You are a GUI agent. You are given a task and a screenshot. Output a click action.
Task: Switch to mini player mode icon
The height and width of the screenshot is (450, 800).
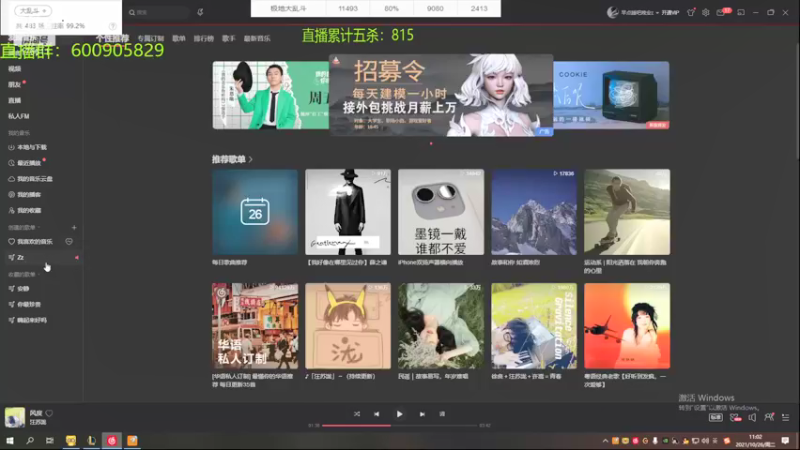pyautogui.click(x=741, y=12)
